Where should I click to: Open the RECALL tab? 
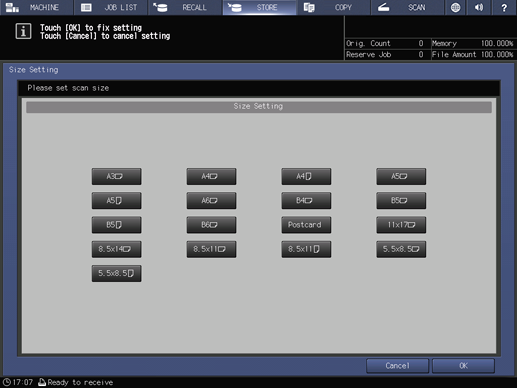185,7
